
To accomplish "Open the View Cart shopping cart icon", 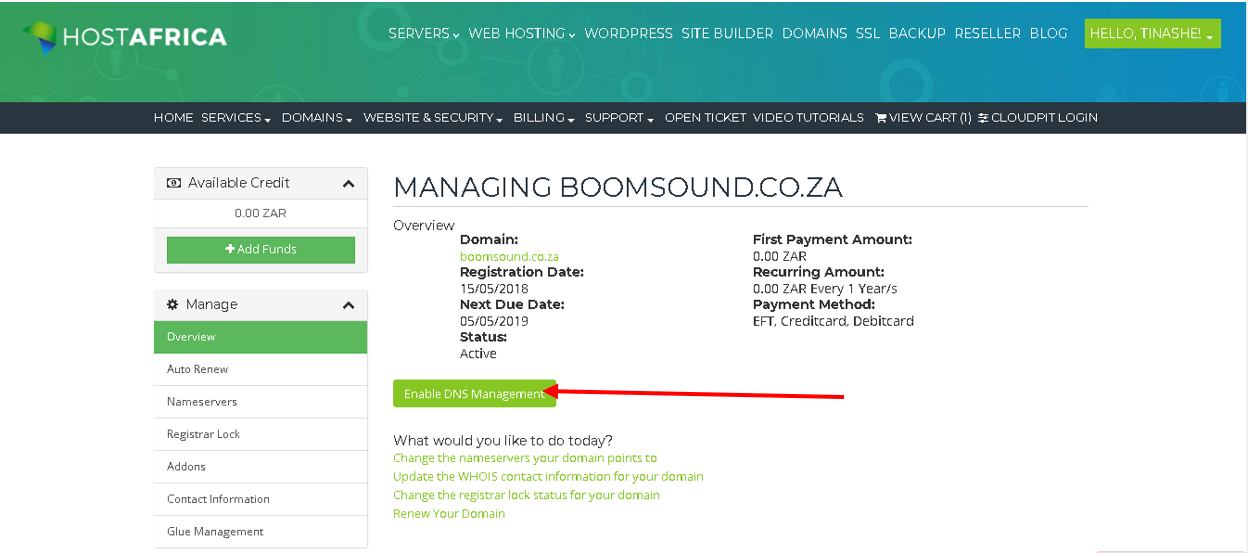I will (881, 118).
